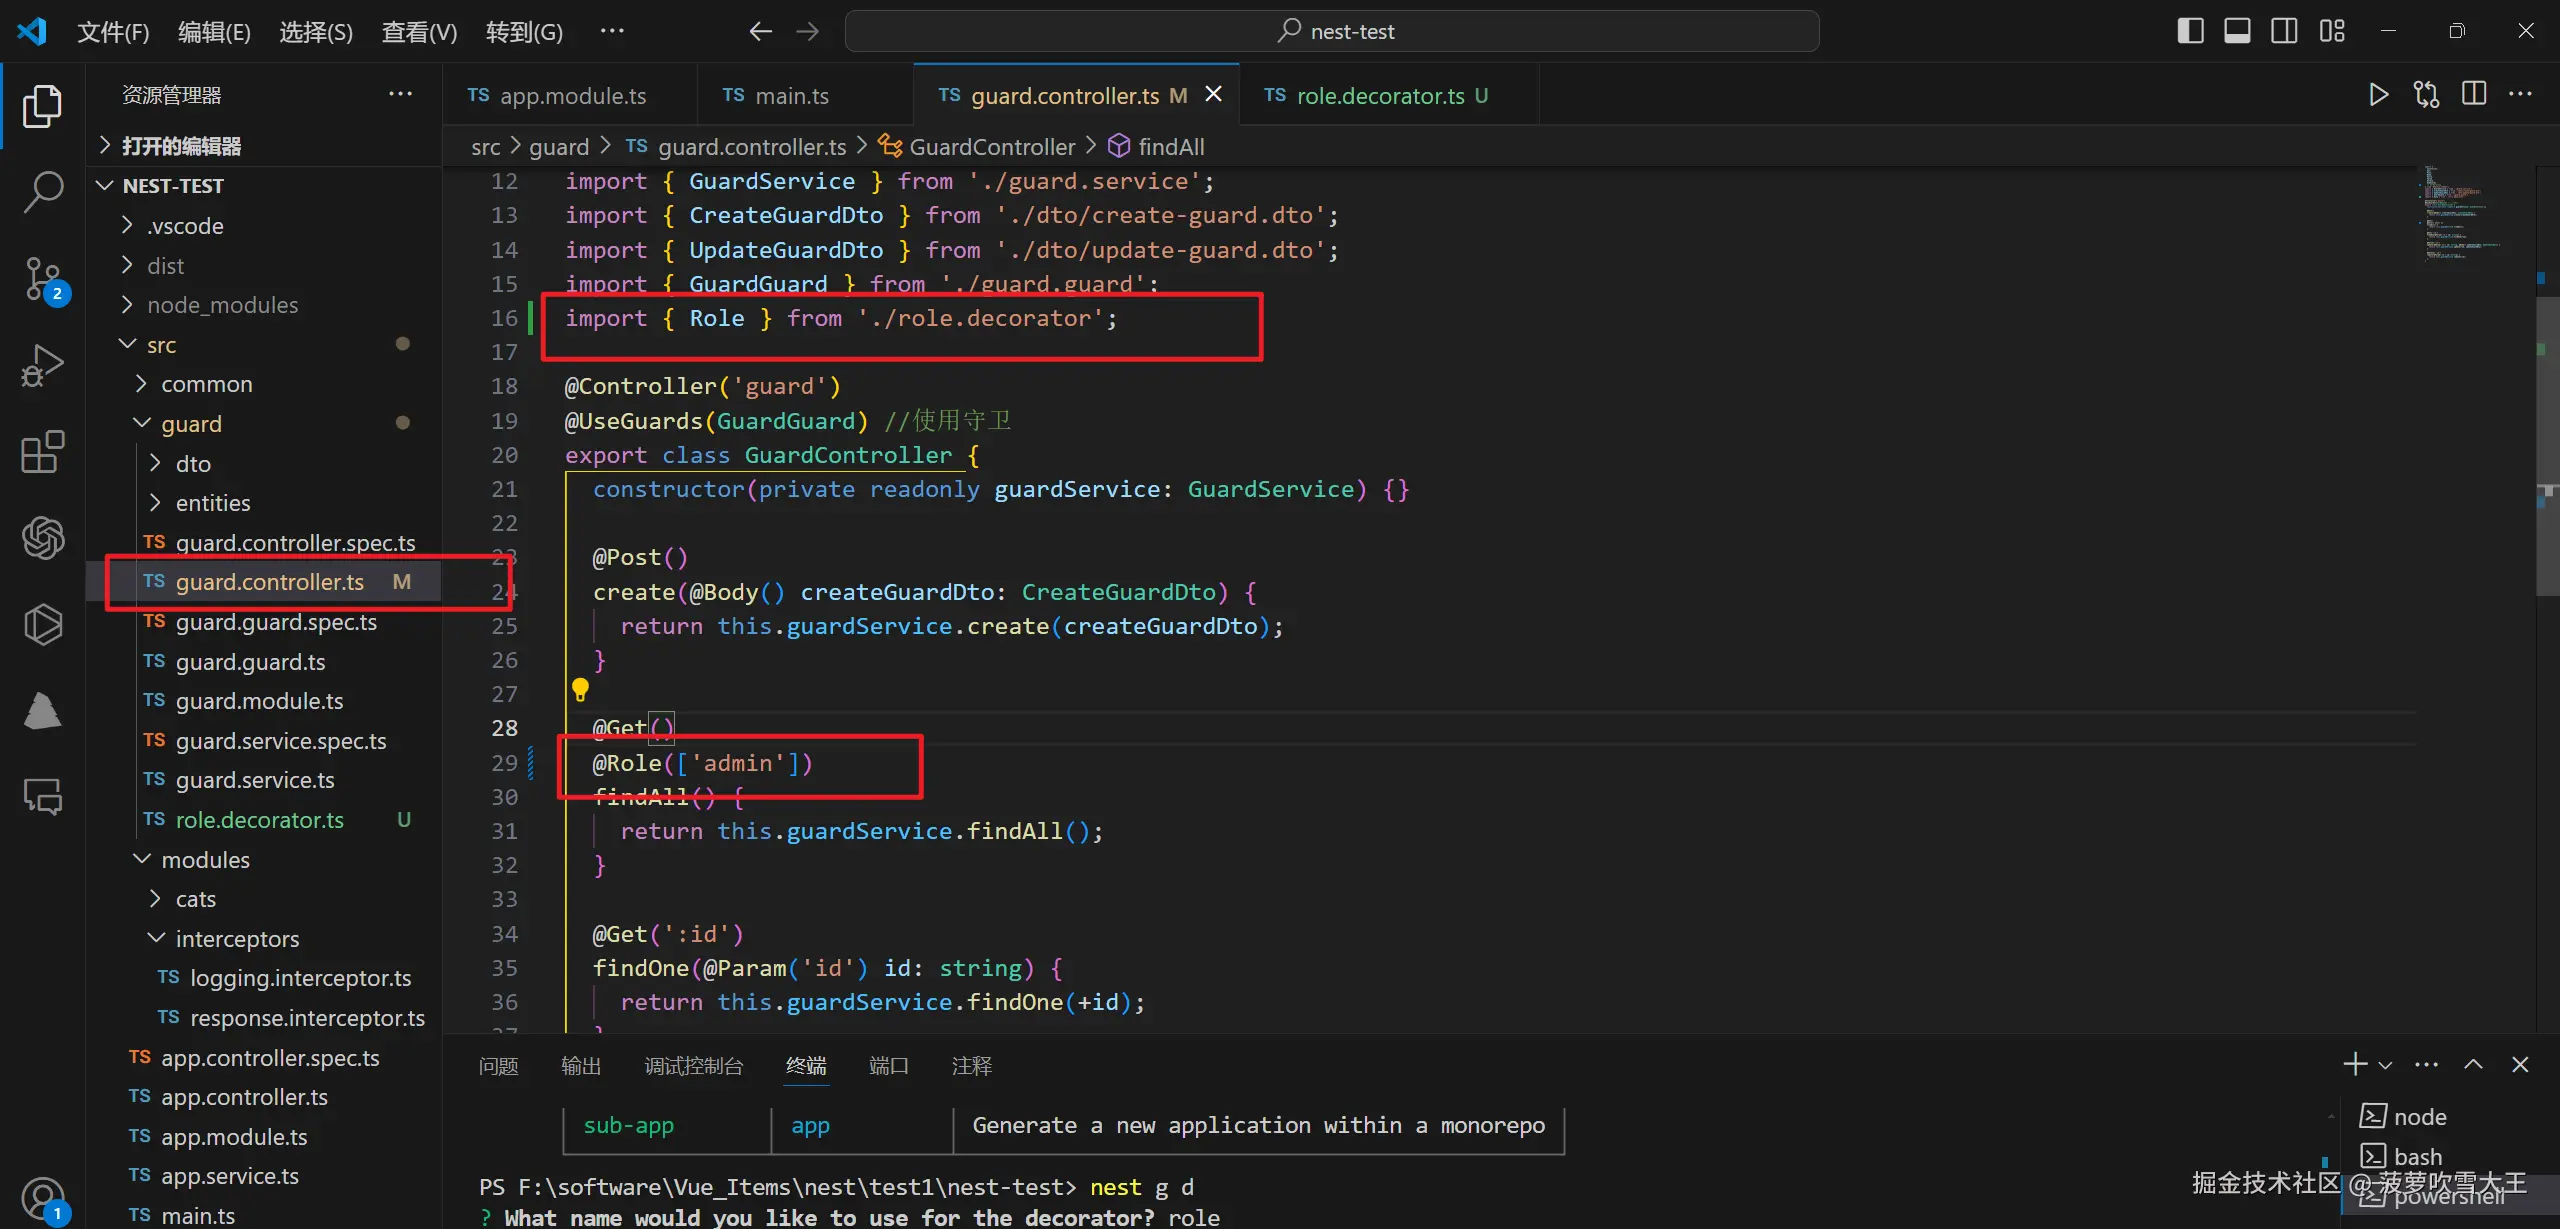Open Source Control view with badge
This screenshot has height=1229, width=2560.
(x=43, y=278)
